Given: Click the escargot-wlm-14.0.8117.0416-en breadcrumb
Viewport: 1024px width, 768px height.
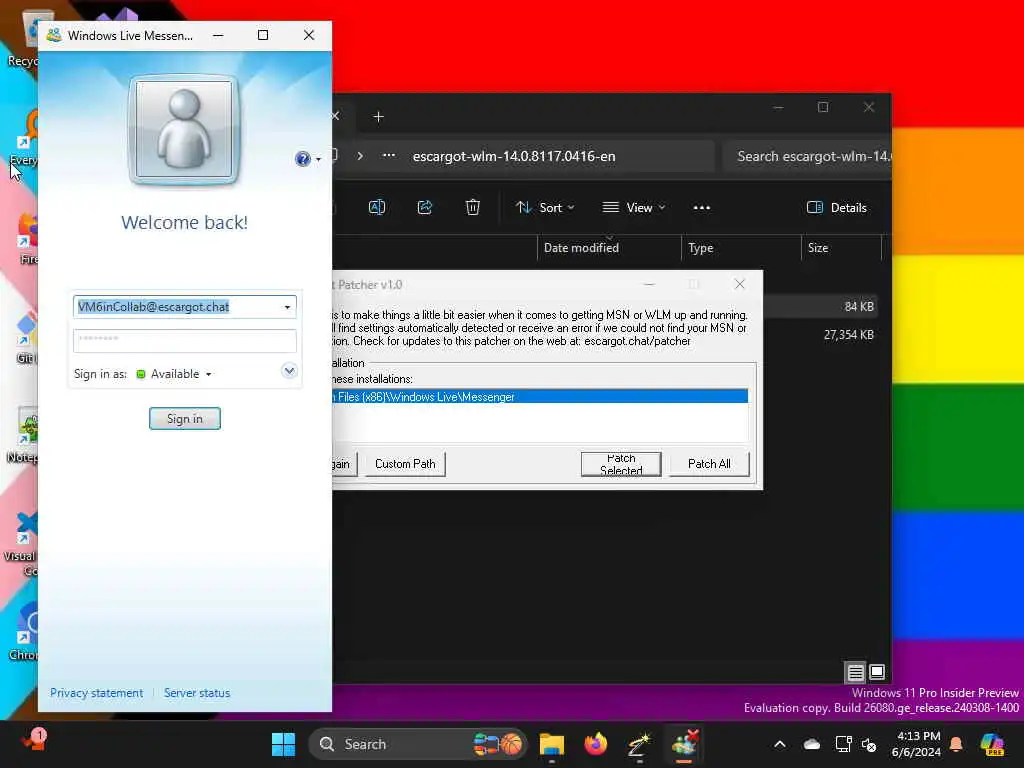Looking at the screenshot, I should coord(514,156).
